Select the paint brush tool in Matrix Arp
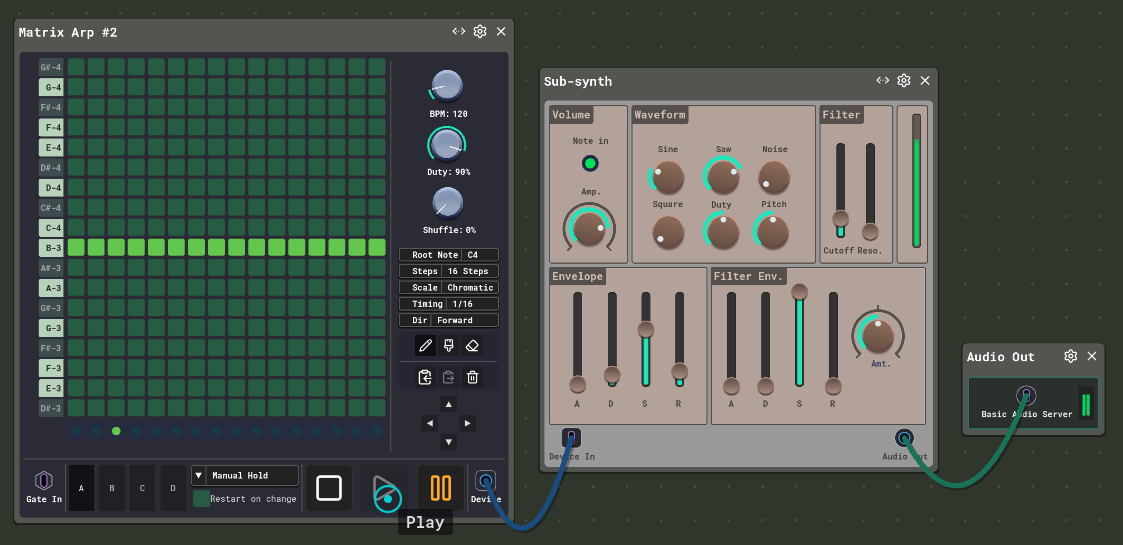1123x545 pixels. point(448,346)
